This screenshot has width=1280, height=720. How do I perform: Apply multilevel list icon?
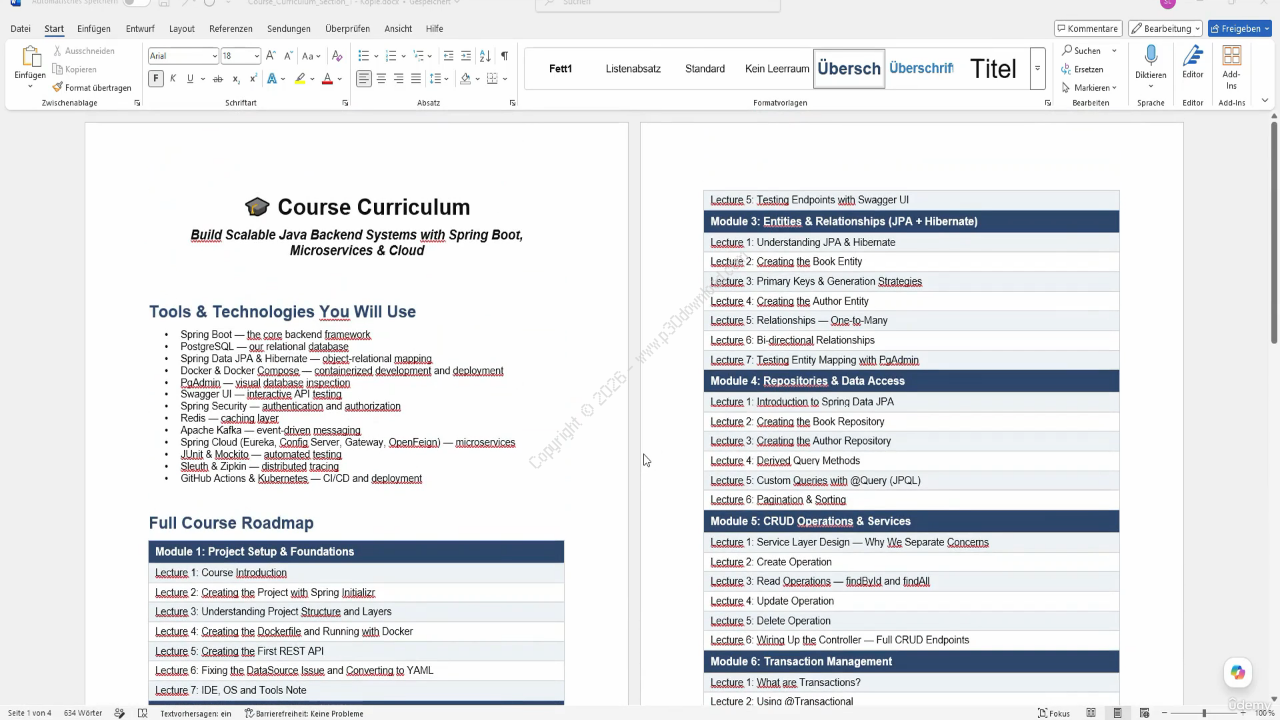[419, 56]
